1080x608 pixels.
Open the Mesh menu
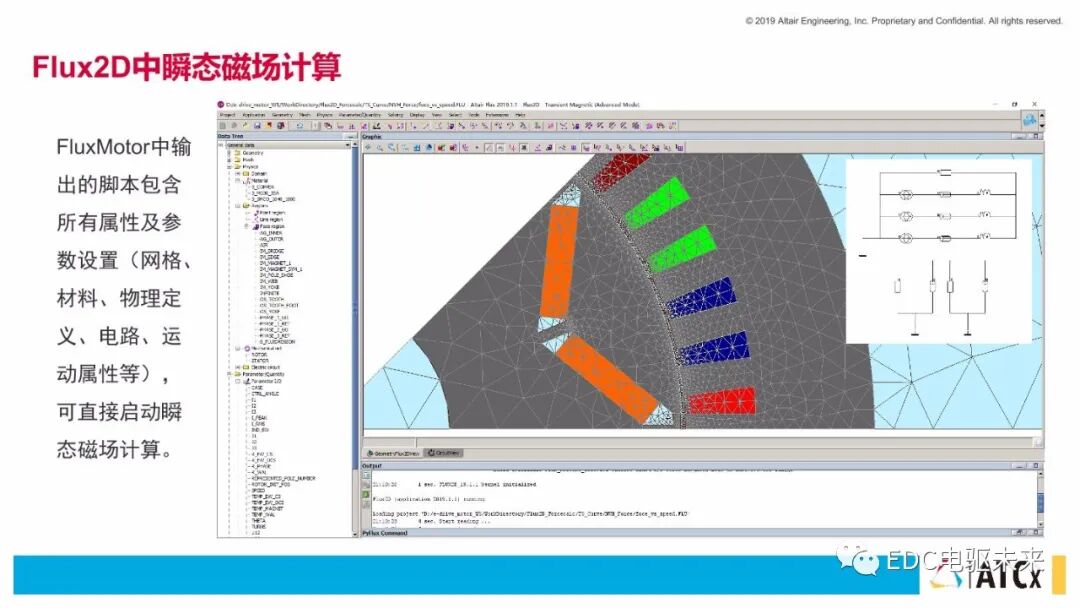[x=304, y=115]
